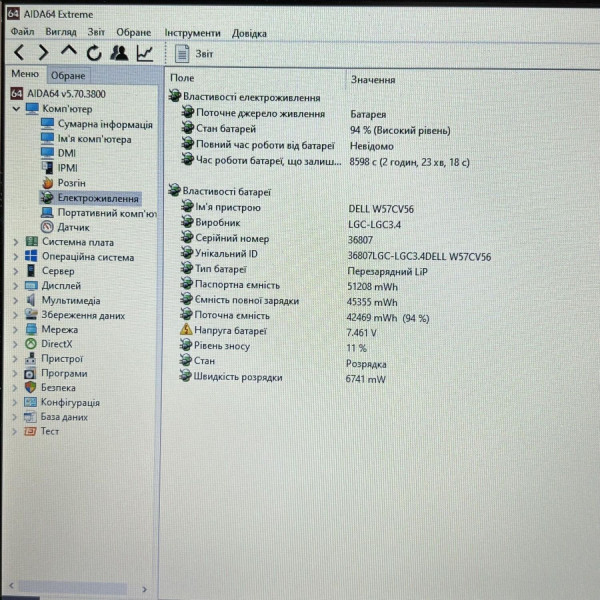Open the Обране menu in menu bar
This screenshot has width=600, height=600.
(x=134, y=33)
